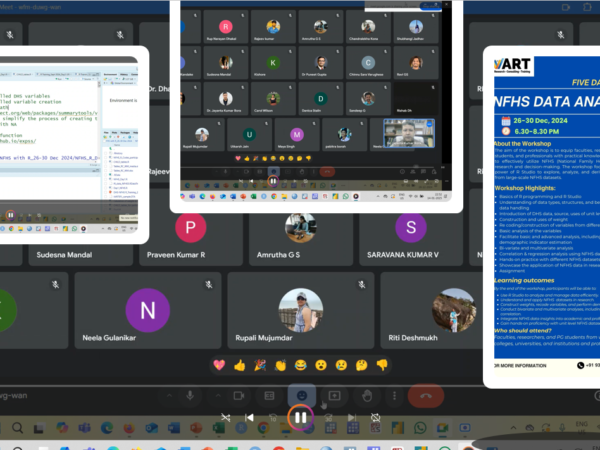Raise hand in the meeting
This screenshot has height=450, width=600.
pyautogui.click(x=367, y=396)
